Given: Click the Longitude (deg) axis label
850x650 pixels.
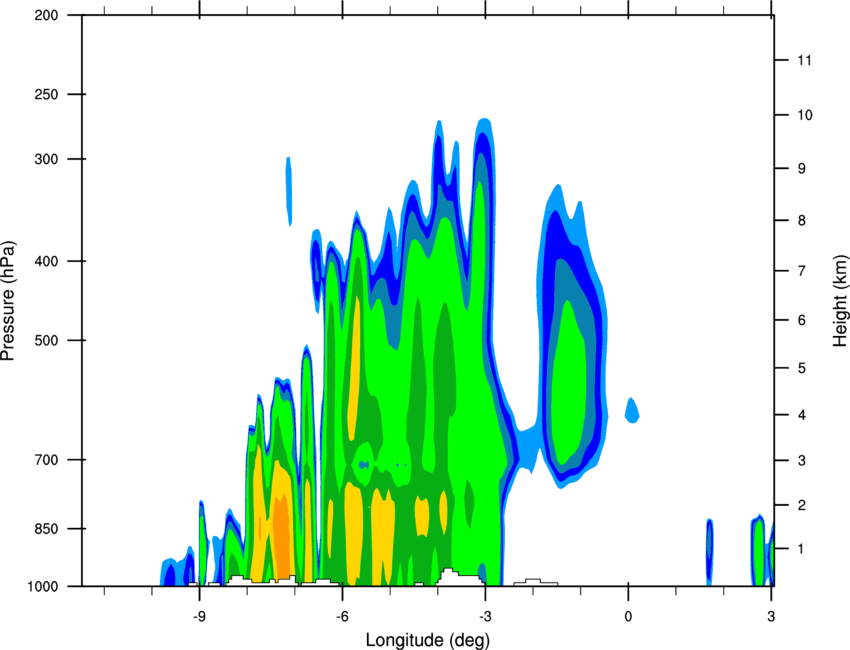Looking at the screenshot, I should pos(428,640).
